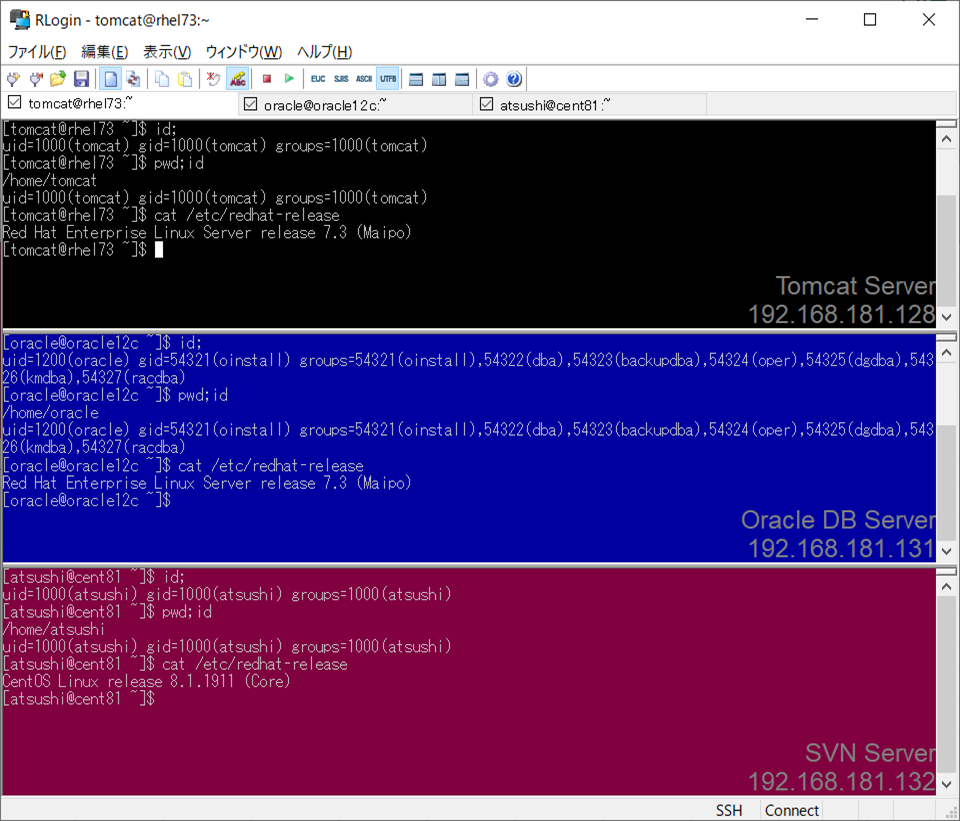Click the first 'uid=1000(tomcat)' output line
Screen dimensions: 960x821
tap(215, 146)
